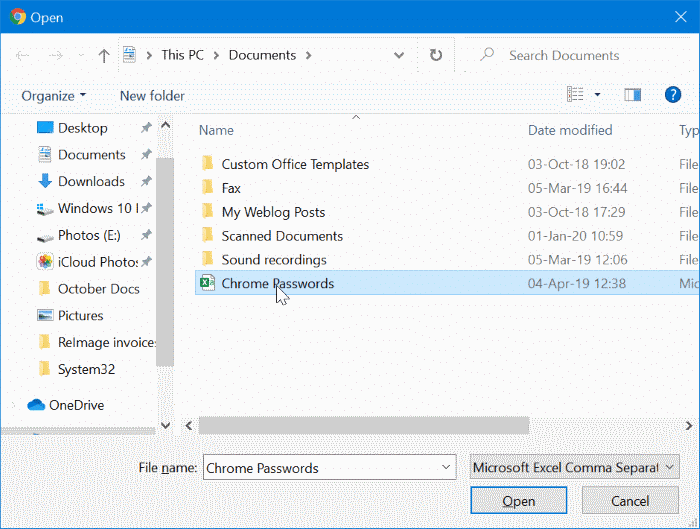Image resolution: width=700 pixels, height=529 pixels.
Task: Open Desktop in navigation pane
Action: click(x=83, y=128)
